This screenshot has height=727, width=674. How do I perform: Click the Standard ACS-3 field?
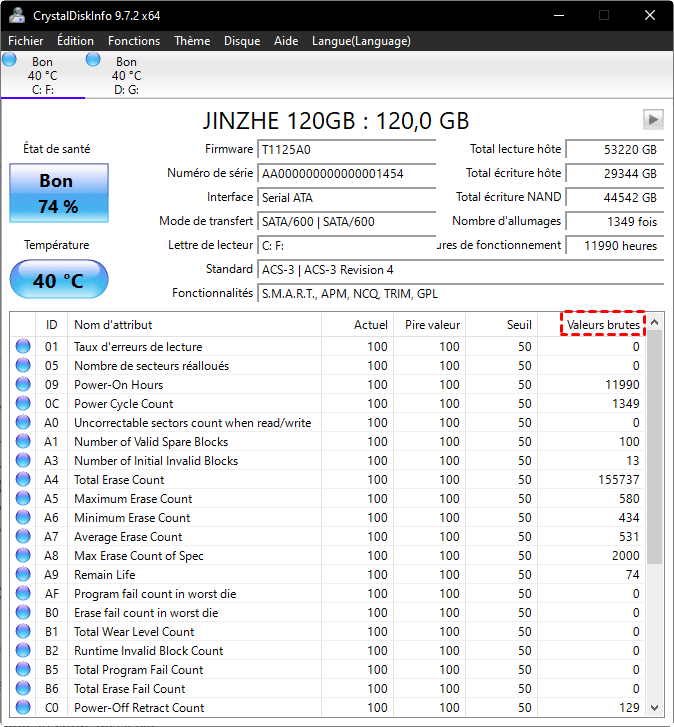pyautogui.click(x=460, y=270)
